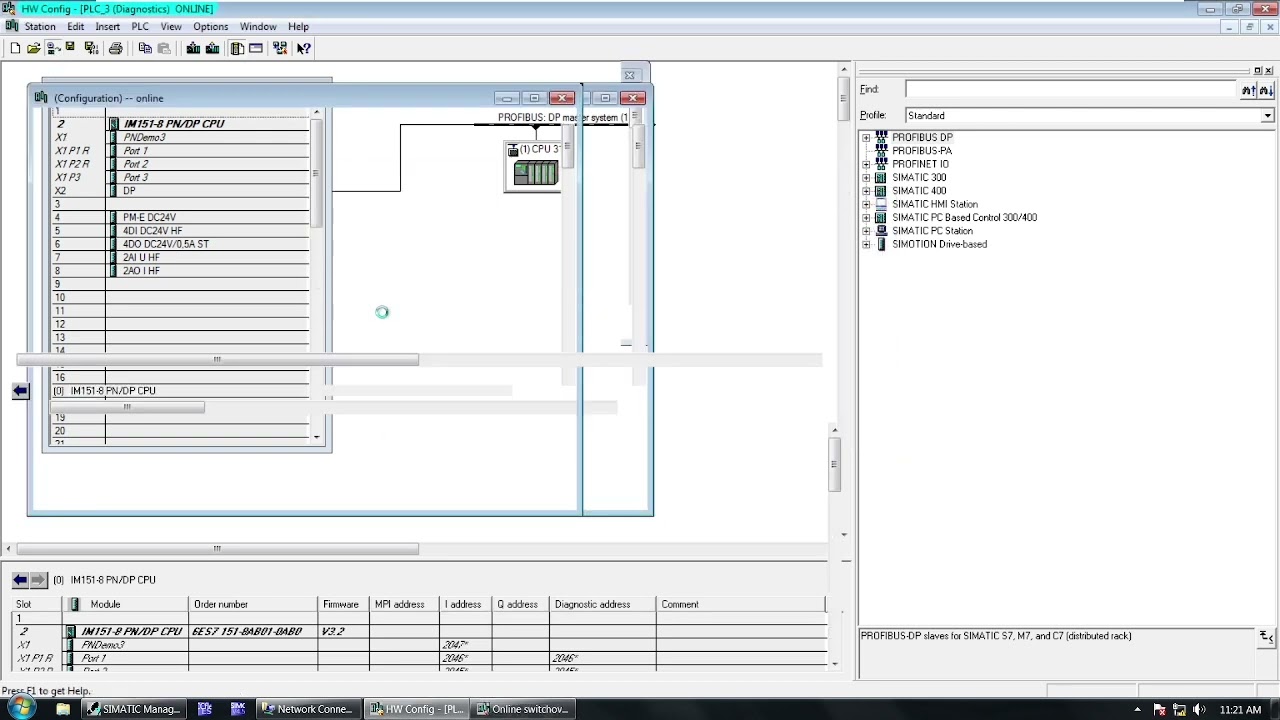
Task: Click the search up binoculars icon
Action: click(x=1248, y=90)
